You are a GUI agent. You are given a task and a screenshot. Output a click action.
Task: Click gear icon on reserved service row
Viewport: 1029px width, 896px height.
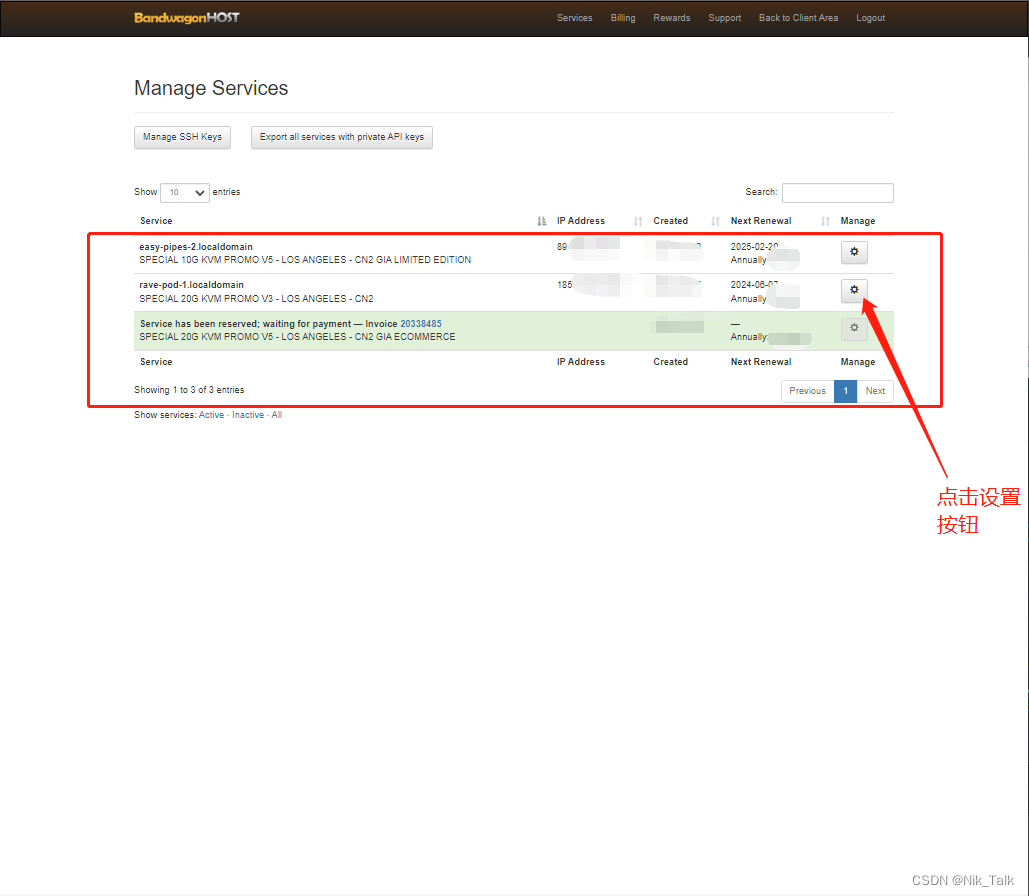click(x=853, y=328)
